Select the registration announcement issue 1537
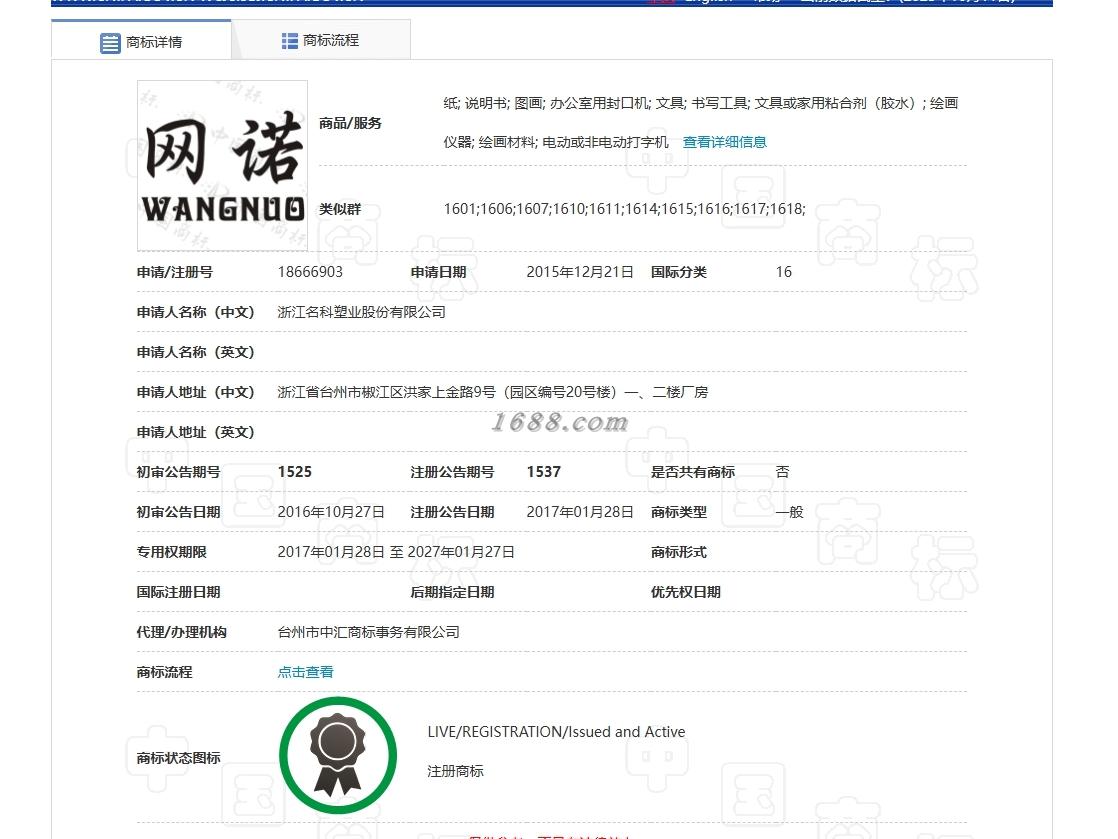The image size is (1118, 839). click(x=543, y=472)
